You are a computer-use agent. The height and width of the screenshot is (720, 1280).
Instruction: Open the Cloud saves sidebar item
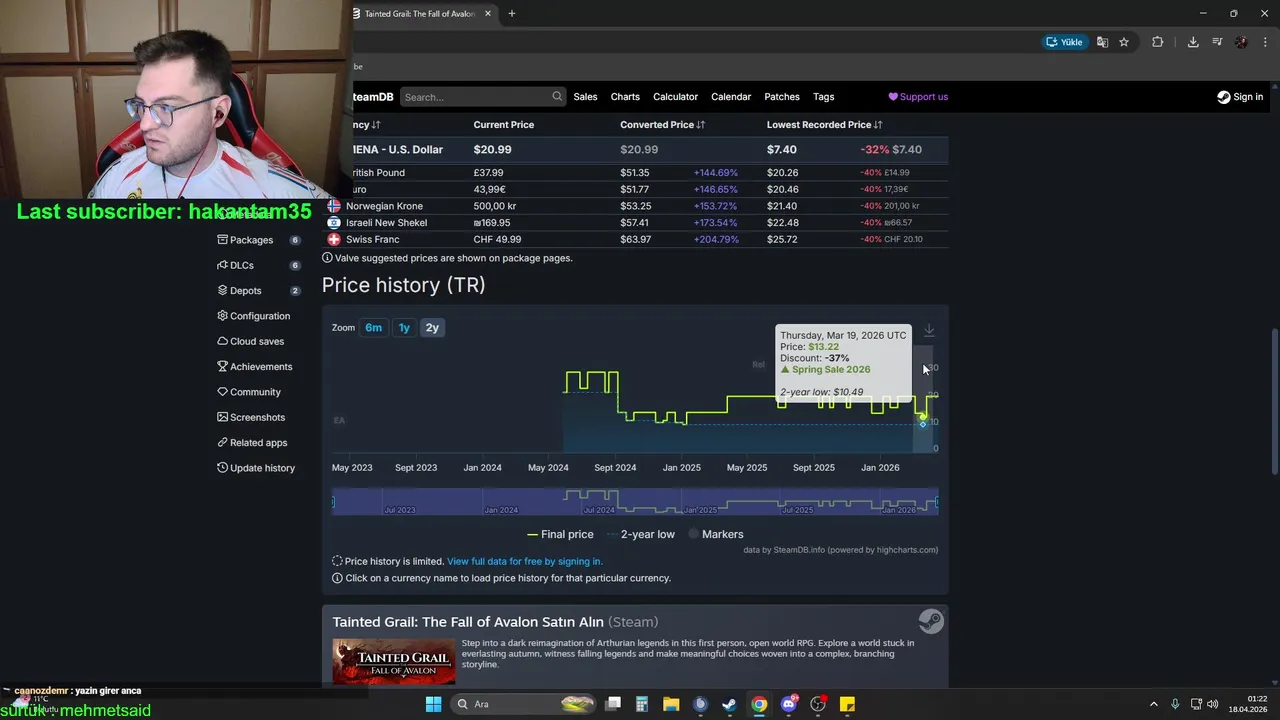250,341
